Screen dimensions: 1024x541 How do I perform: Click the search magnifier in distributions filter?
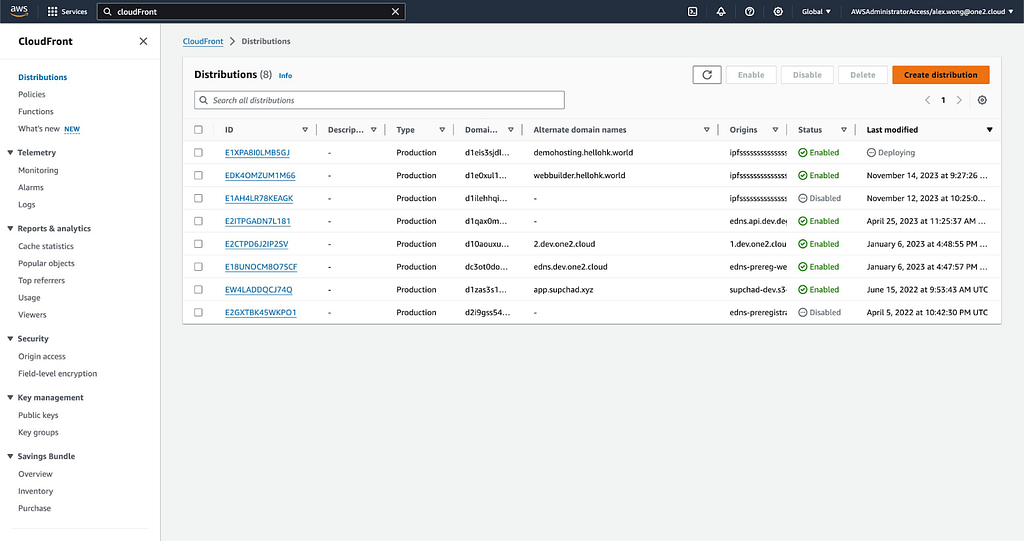pyautogui.click(x=204, y=100)
